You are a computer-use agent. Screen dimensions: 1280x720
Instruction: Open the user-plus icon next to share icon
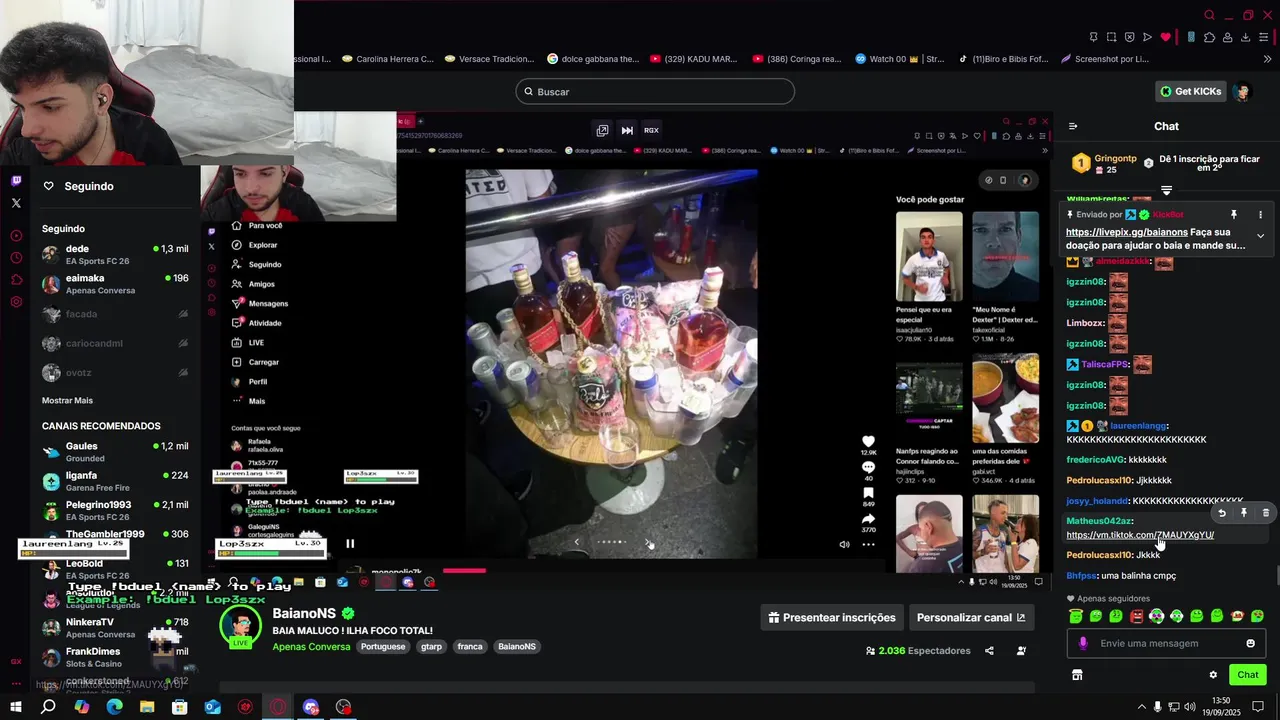[x=1021, y=651]
